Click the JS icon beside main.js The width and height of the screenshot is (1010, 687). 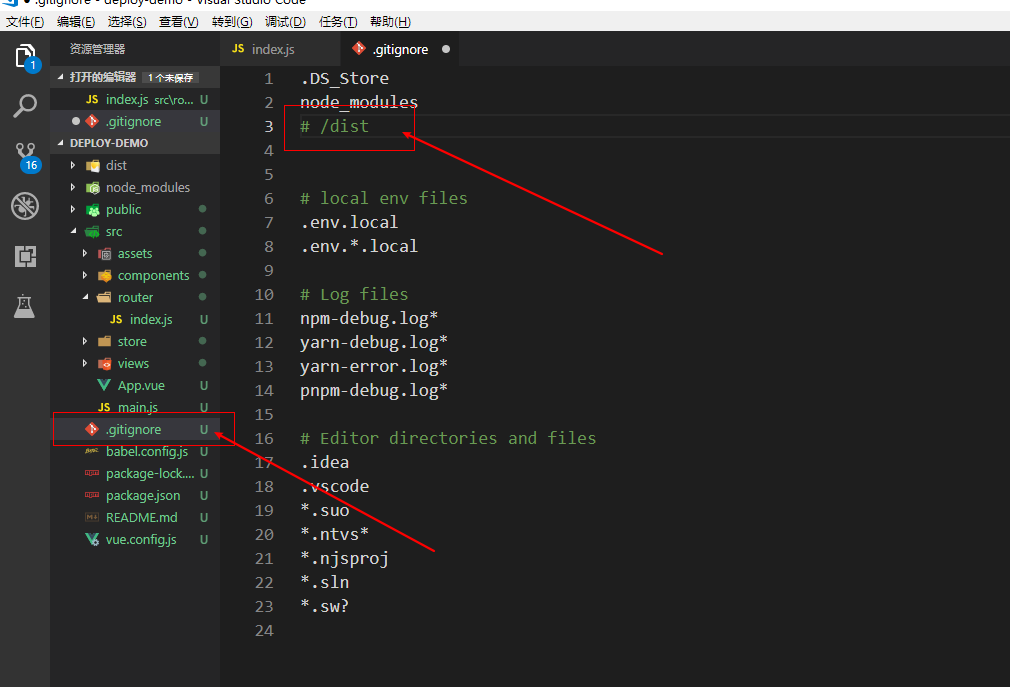tap(104, 407)
